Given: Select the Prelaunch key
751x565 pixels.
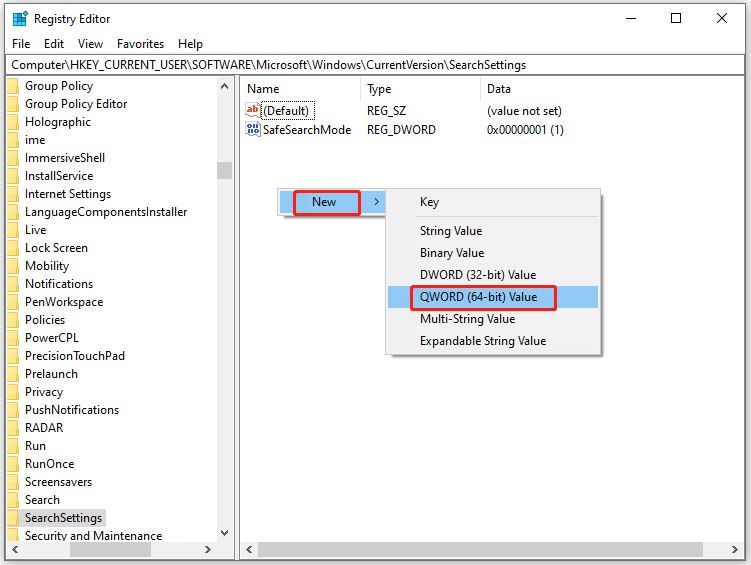Looking at the screenshot, I should tap(51, 374).
